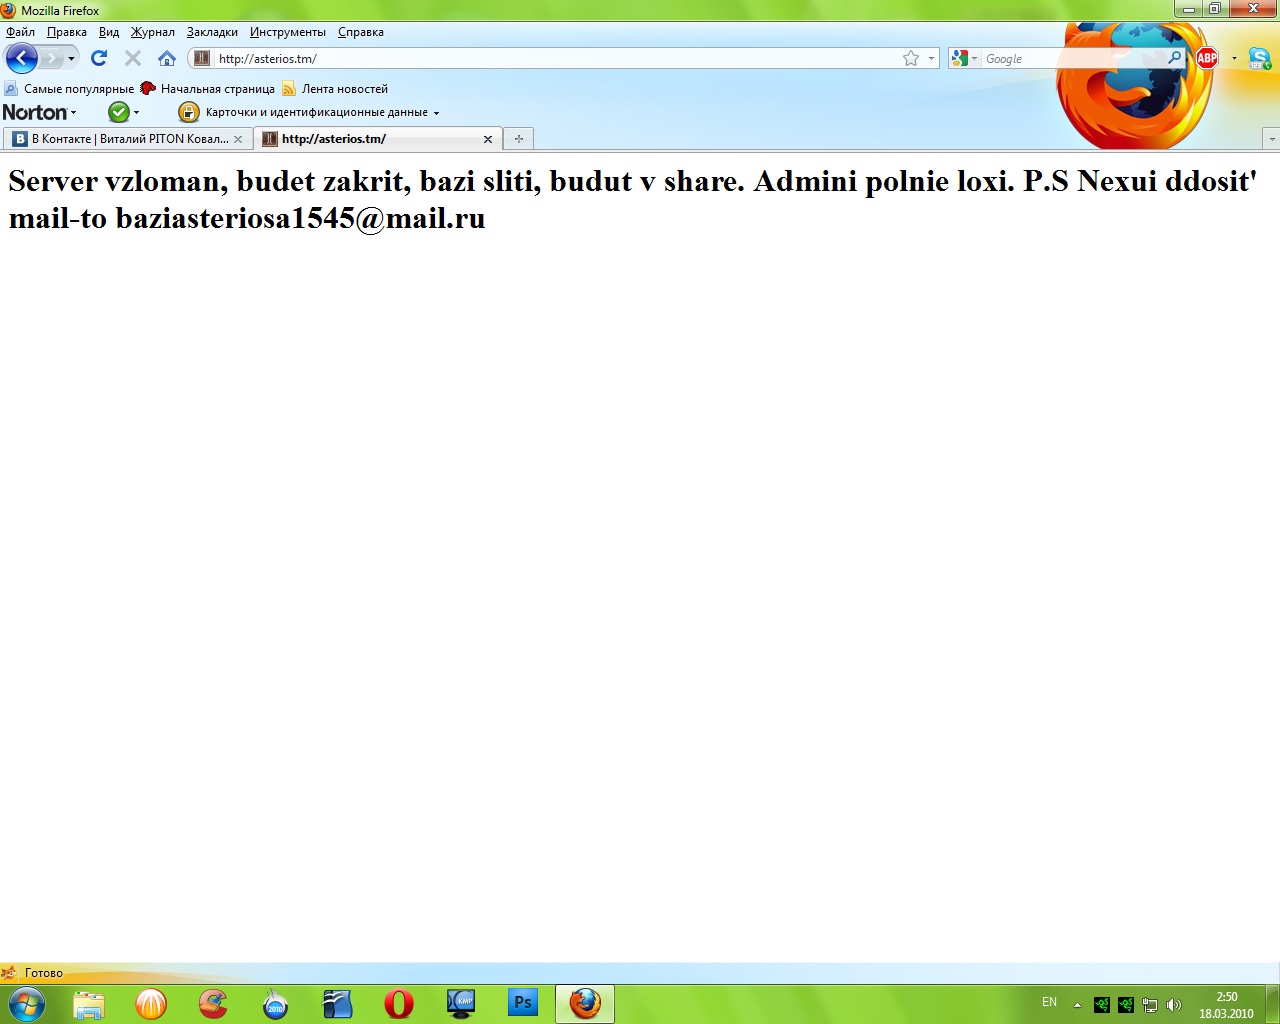This screenshot has height=1024, width=1280.
Task: Click the Norton green checkmark status icon
Action: pyautogui.click(x=118, y=112)
